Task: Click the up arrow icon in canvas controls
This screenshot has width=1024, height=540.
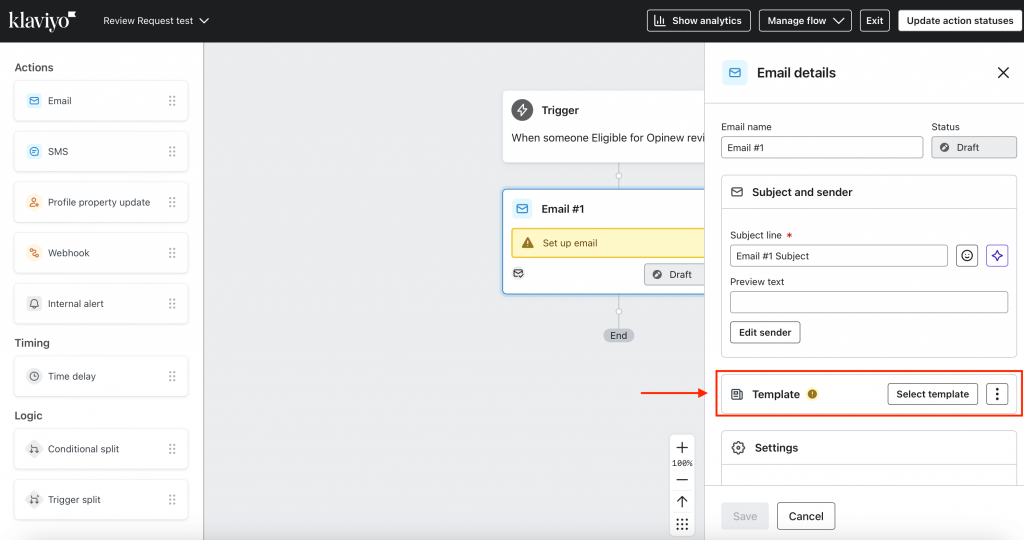Action: click(682, 501)
